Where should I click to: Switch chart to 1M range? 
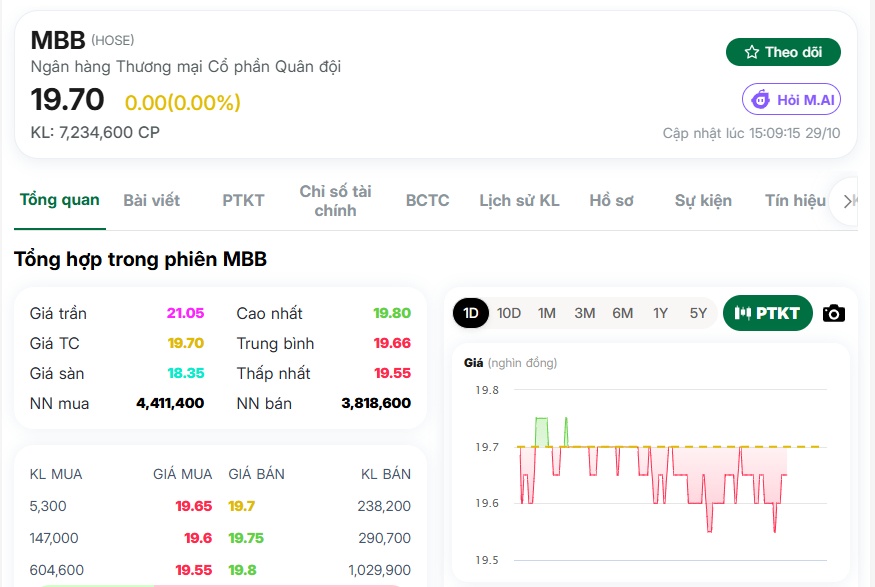[x=547, y=313]
